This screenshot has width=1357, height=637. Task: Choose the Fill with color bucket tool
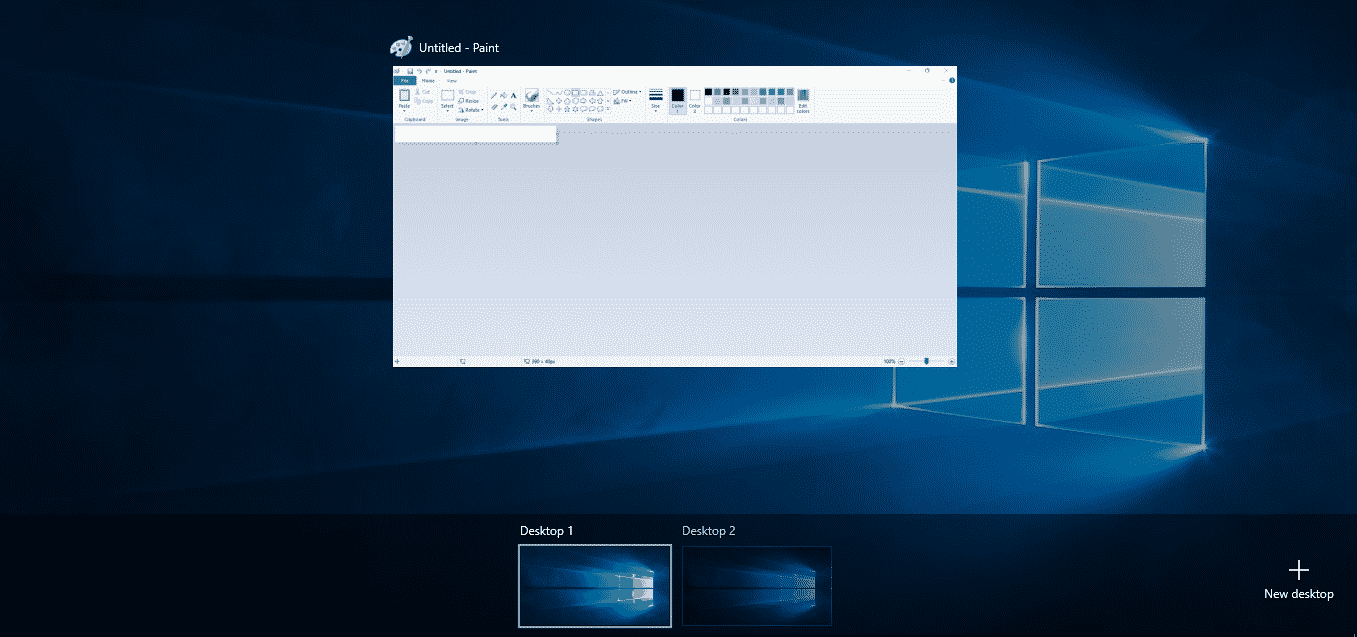[x=504, y=96]
